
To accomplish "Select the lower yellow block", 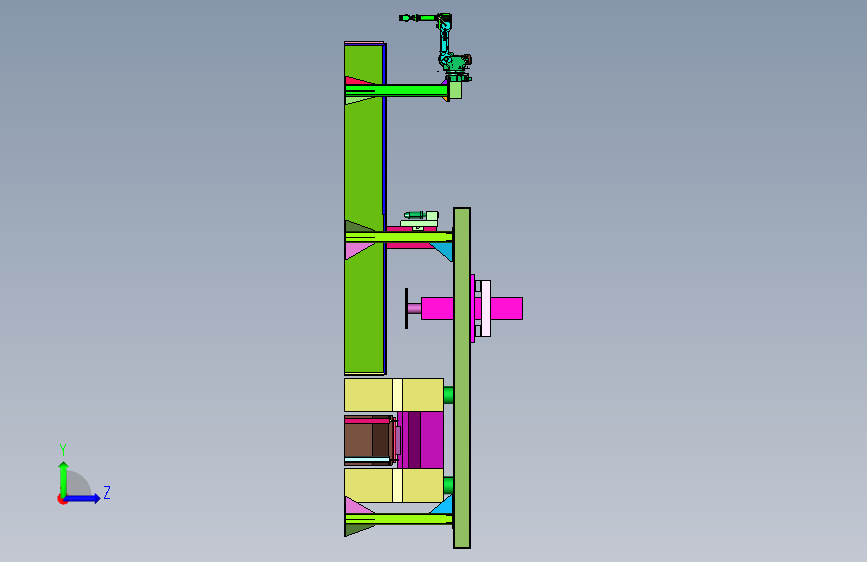I will coord(394,485).
